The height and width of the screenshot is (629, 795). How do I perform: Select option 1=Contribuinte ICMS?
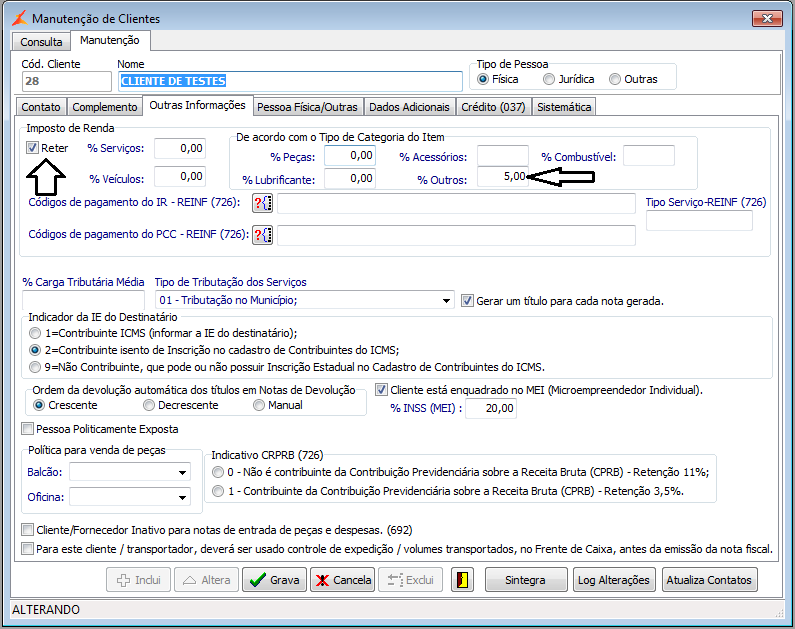coord(35,333)
